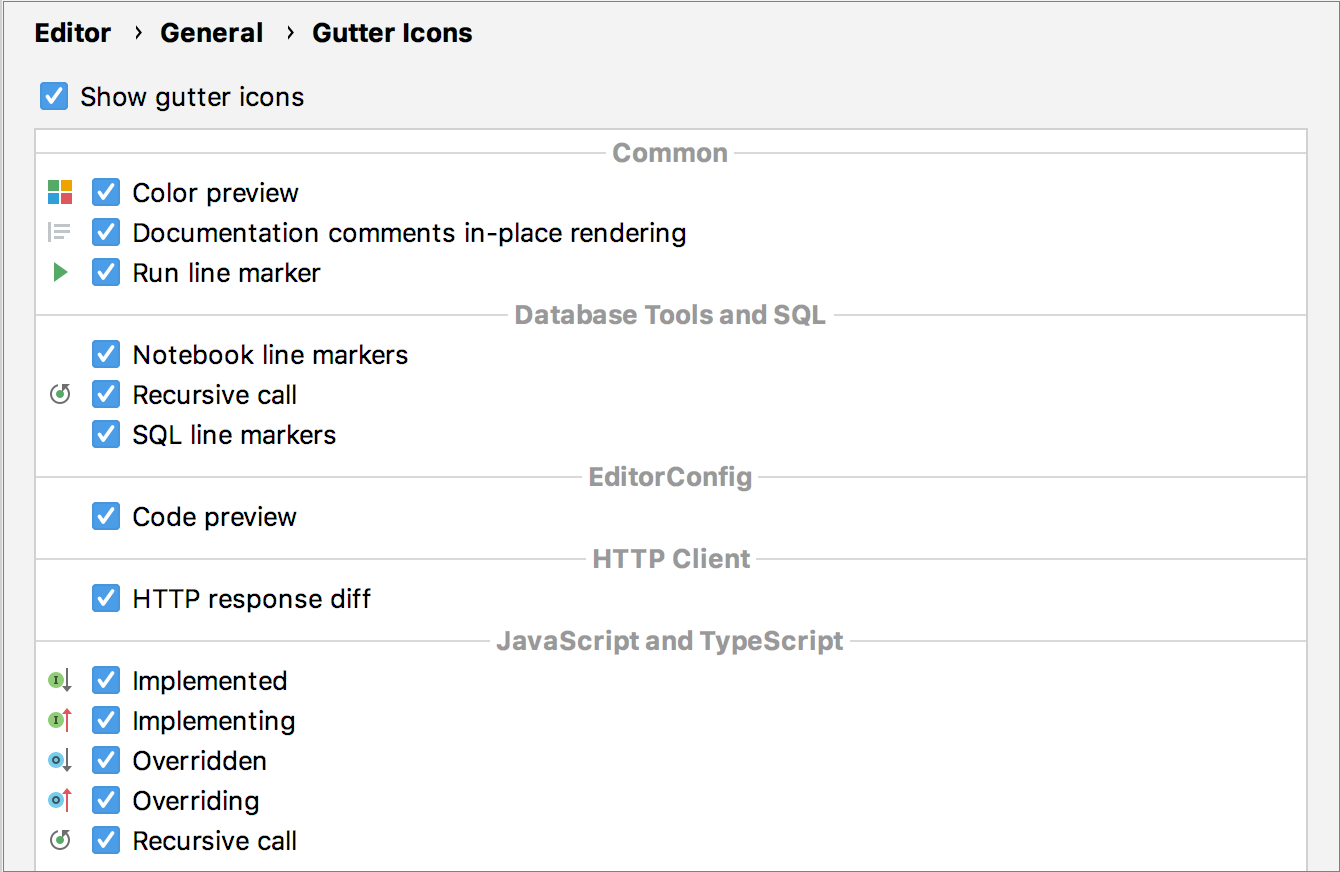
Task: Uncheck HTTP response diff
Action: click(x=105, y=598)
